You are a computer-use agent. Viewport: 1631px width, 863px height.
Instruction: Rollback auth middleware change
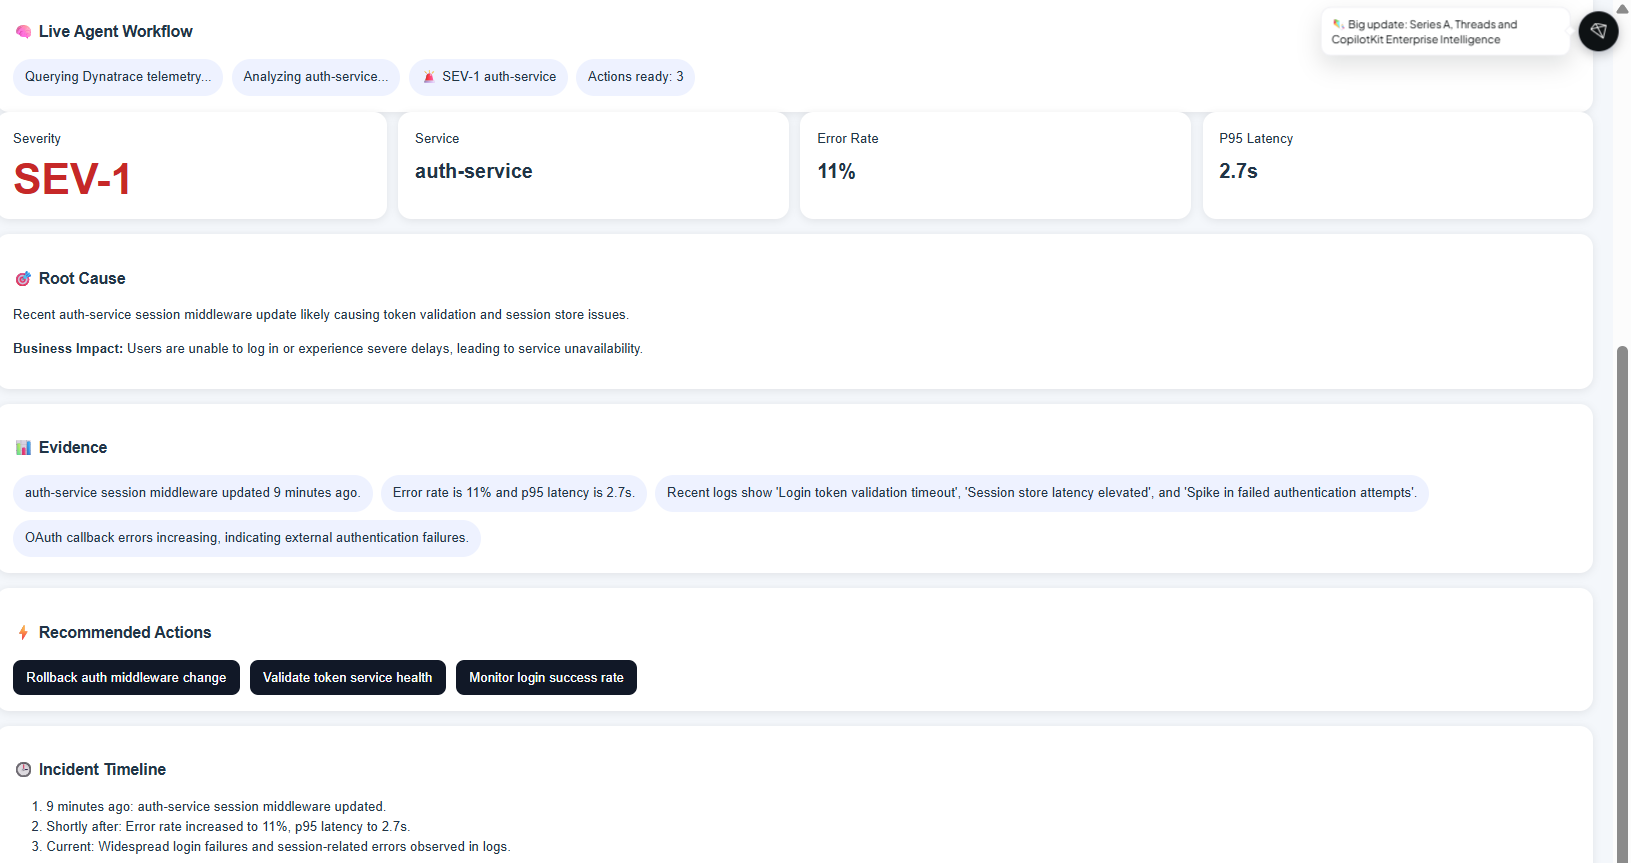126,678
